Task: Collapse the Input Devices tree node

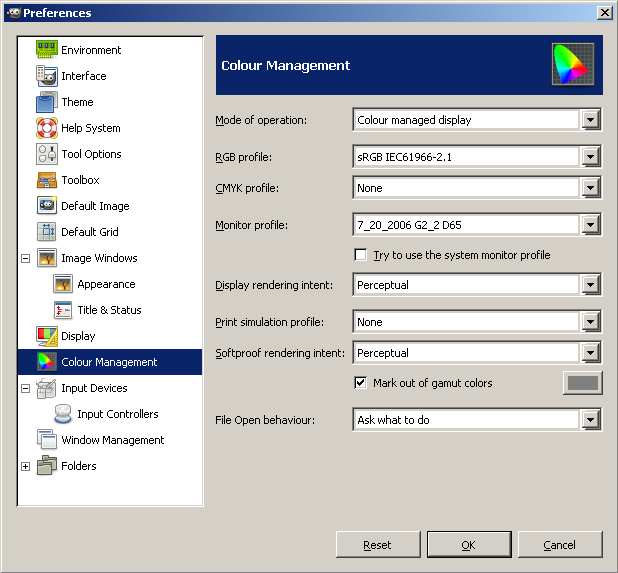Action: pyautogui.click(x=26, y=389)
